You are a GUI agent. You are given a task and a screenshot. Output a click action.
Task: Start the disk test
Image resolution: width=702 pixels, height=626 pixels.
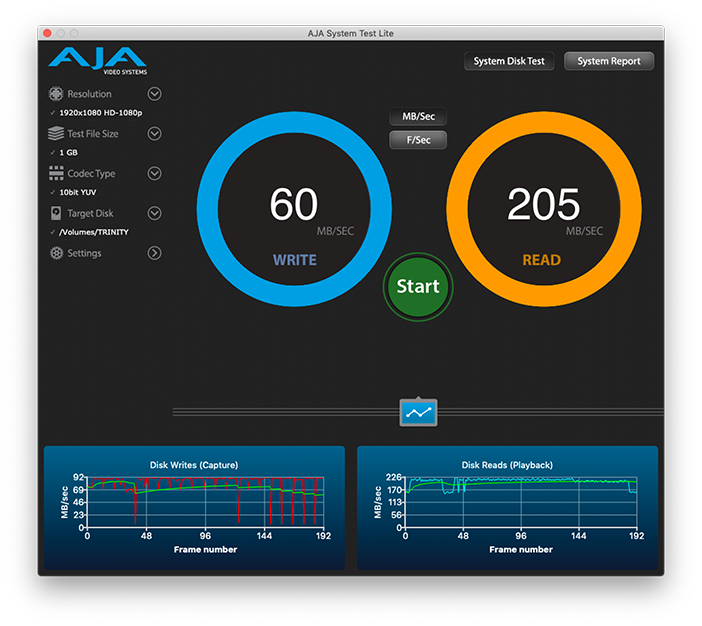click(418, 287)
